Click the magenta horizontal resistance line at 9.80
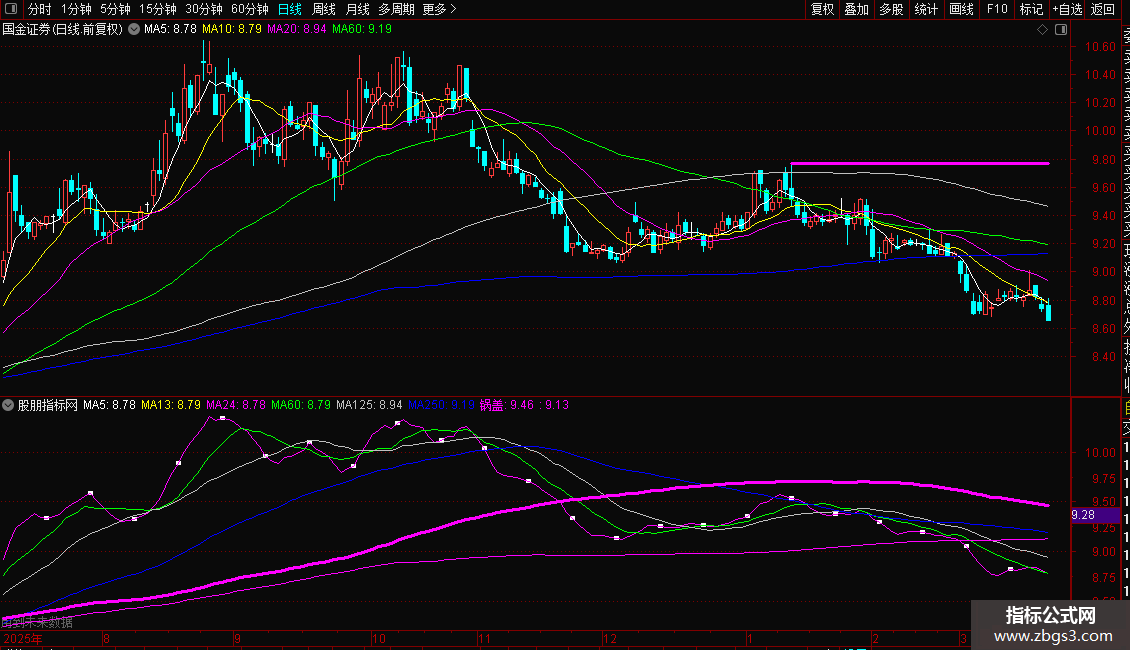This screenshot has width=1130, height=650. point(920,164)
